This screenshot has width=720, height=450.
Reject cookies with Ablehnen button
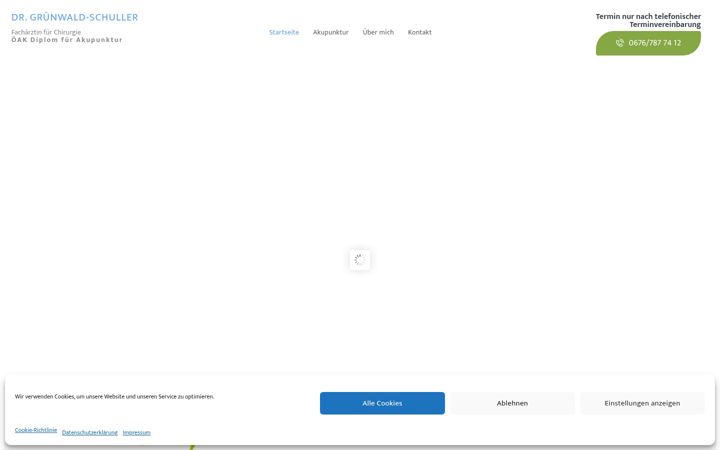[512, 403]
